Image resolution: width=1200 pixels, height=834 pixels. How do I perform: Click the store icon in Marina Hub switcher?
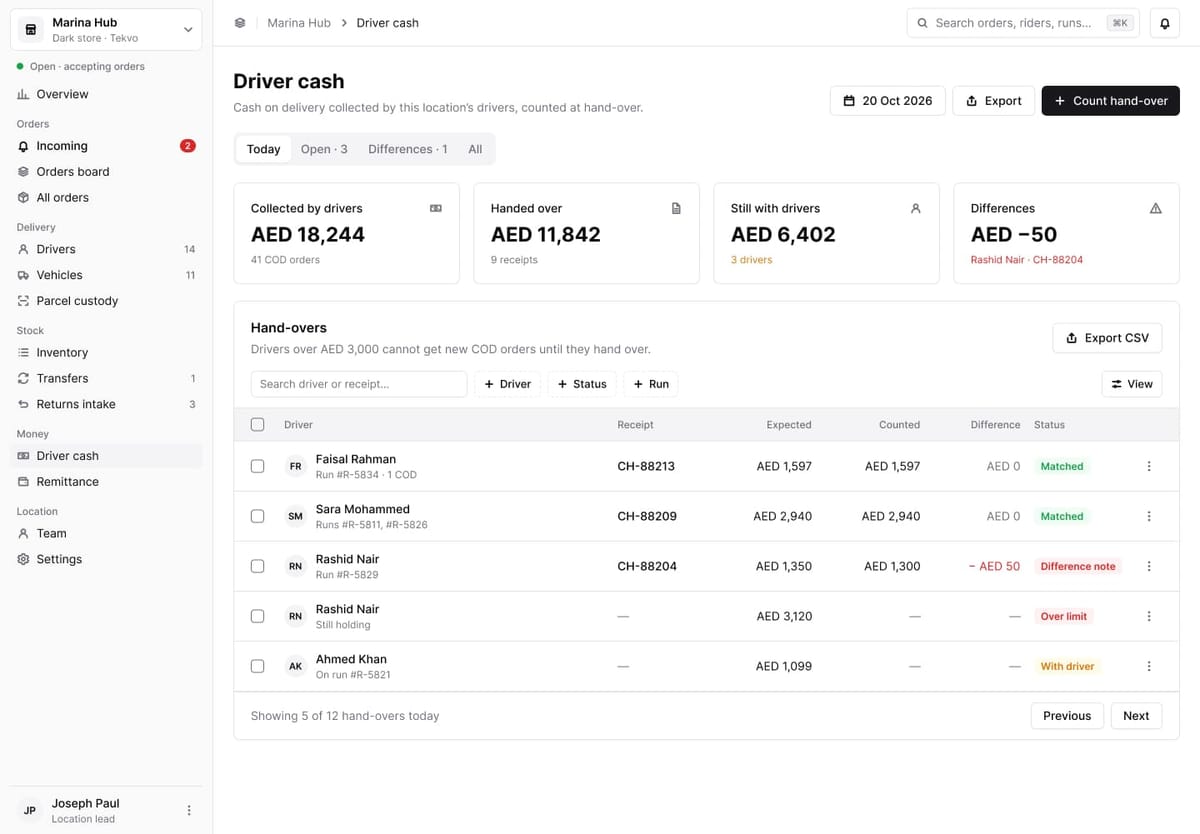point(30,30)
